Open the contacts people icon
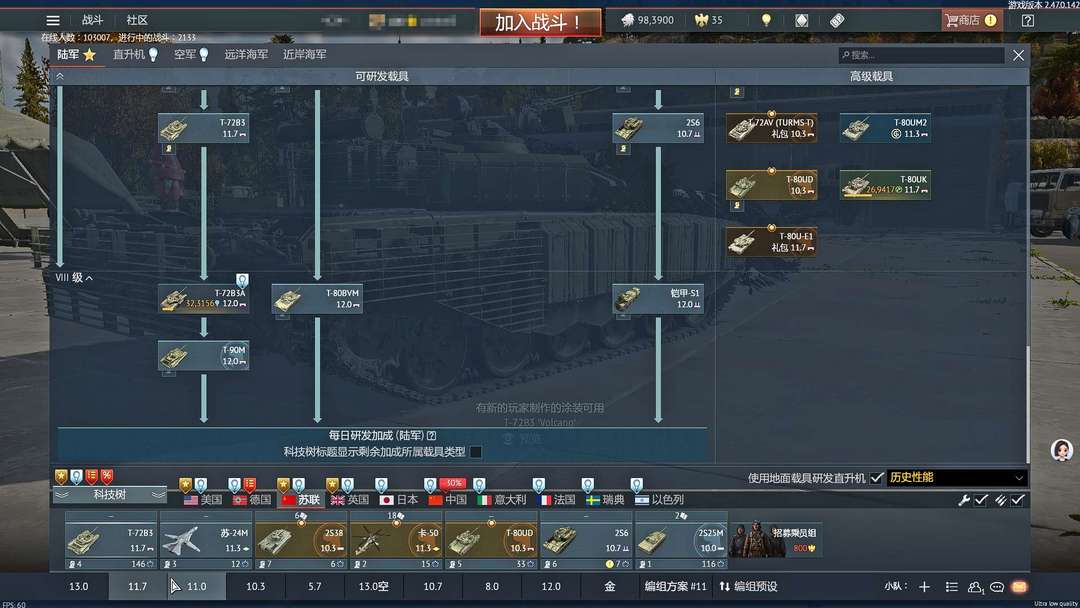 975,587
